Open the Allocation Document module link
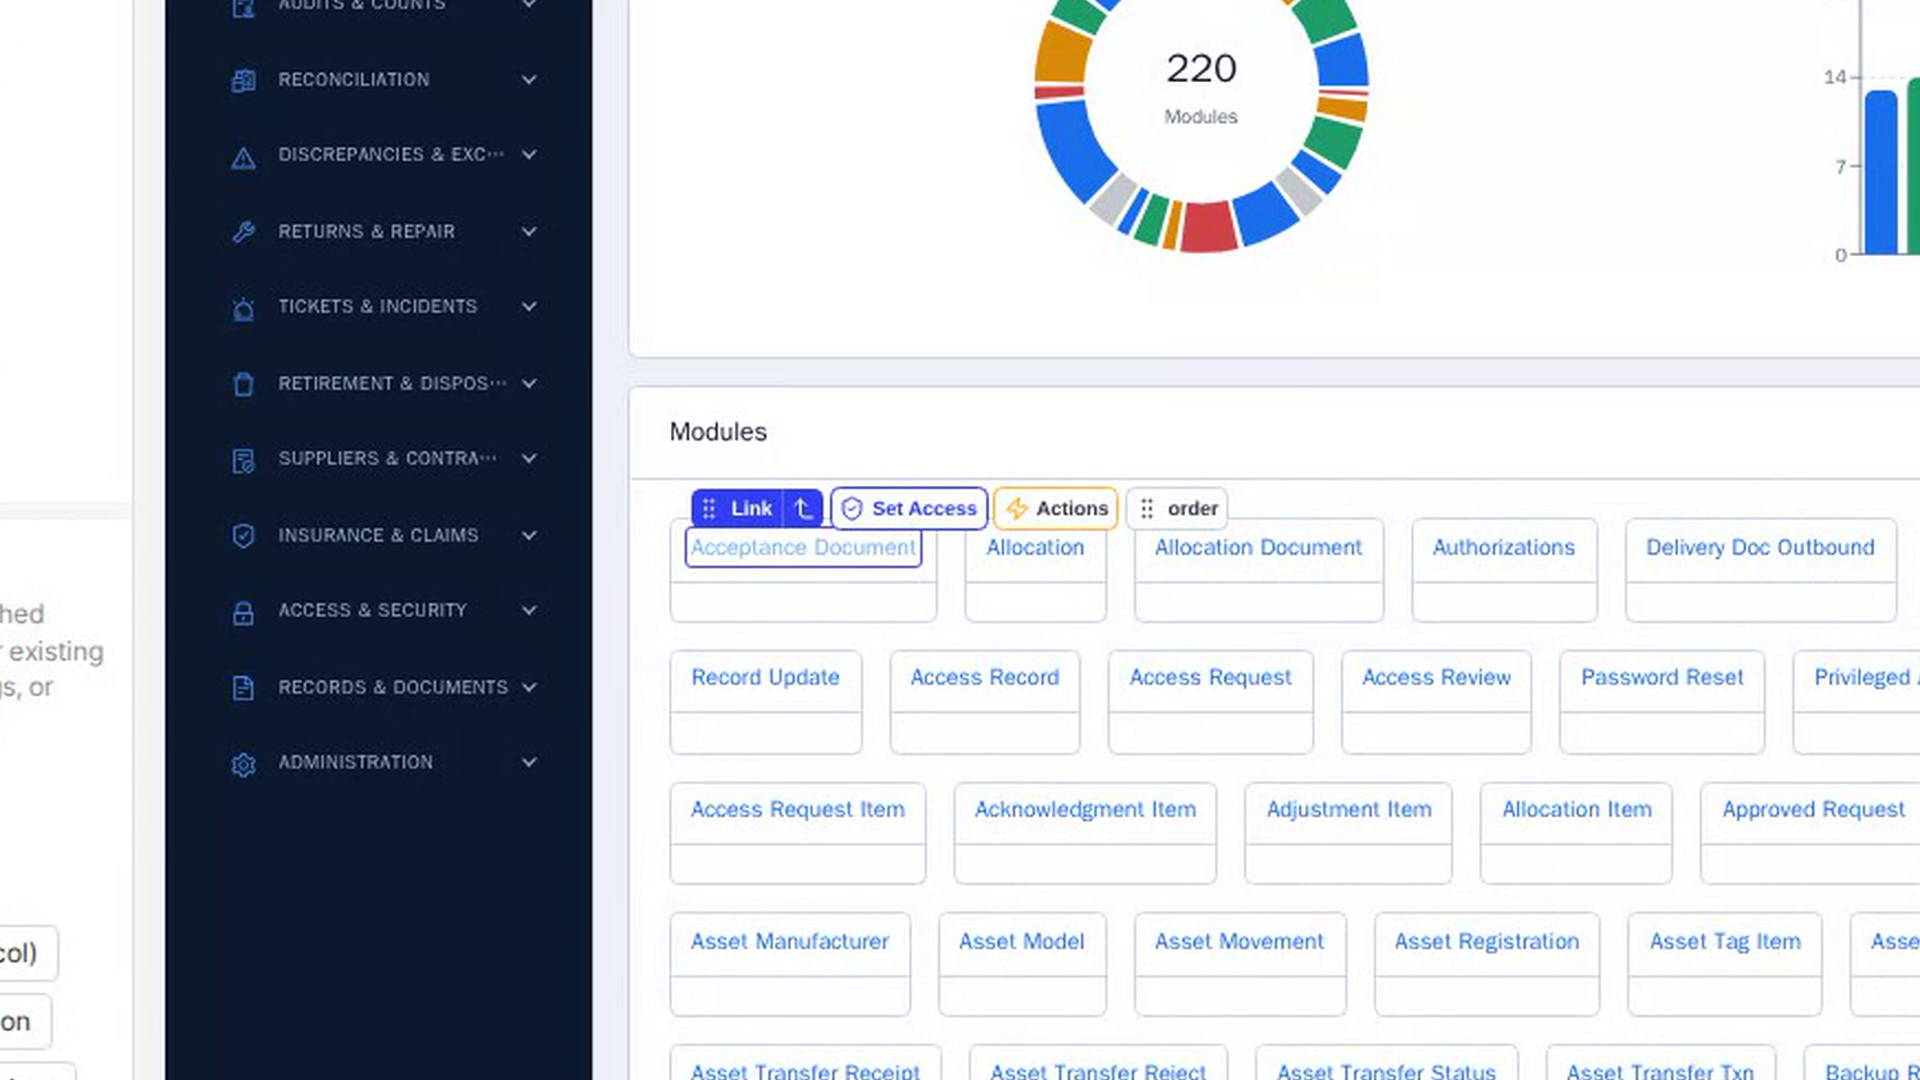The width and height of the screenshot is (1920, 1080). [x=1258, y=548]
